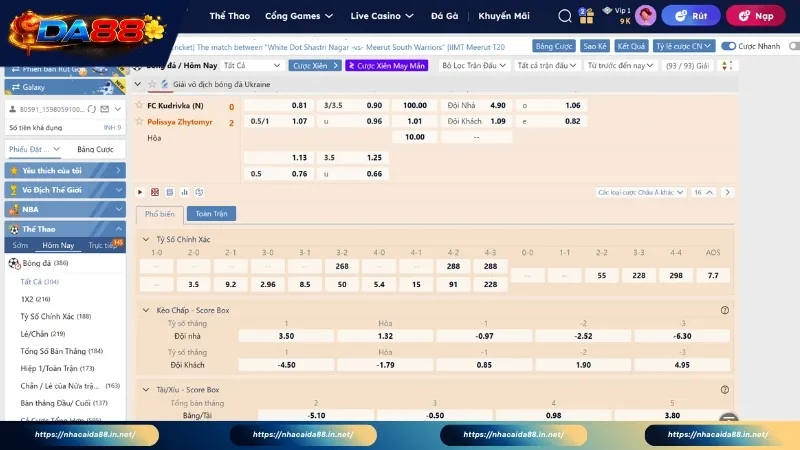
Task: Refresh the account balance icon
Action: pos(92,109)
